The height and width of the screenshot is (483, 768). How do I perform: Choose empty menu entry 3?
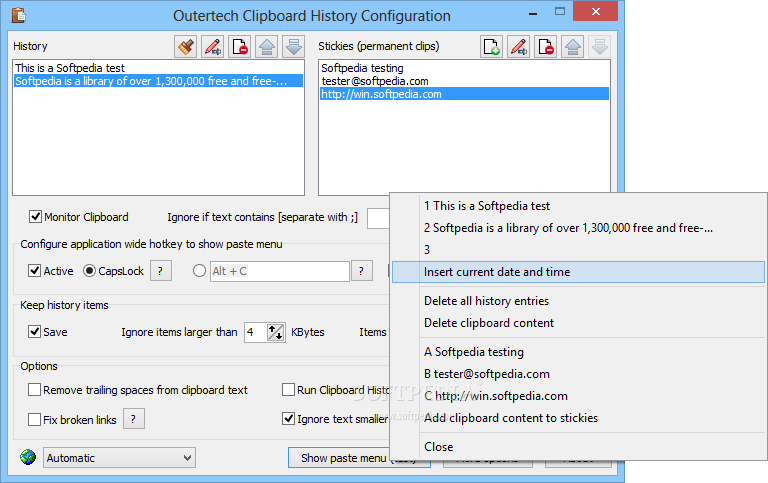click(x=578, y=250)
